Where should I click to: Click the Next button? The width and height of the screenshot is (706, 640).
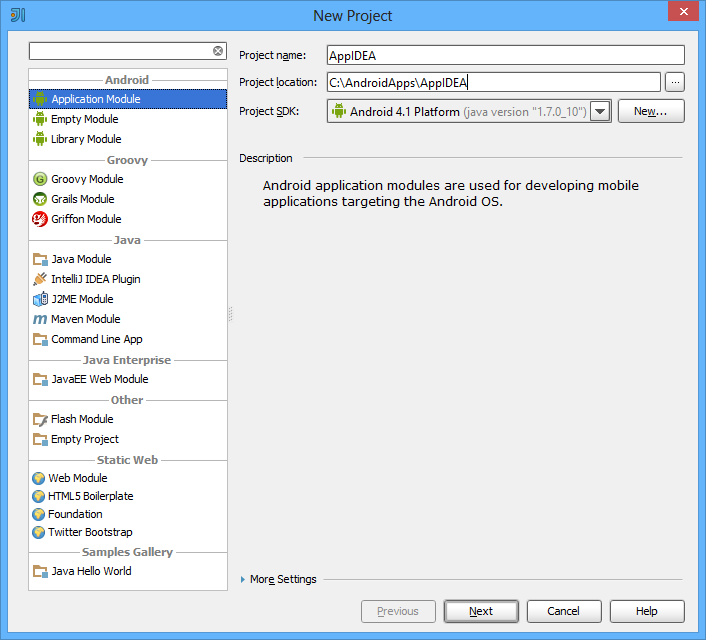coord(481,611)
